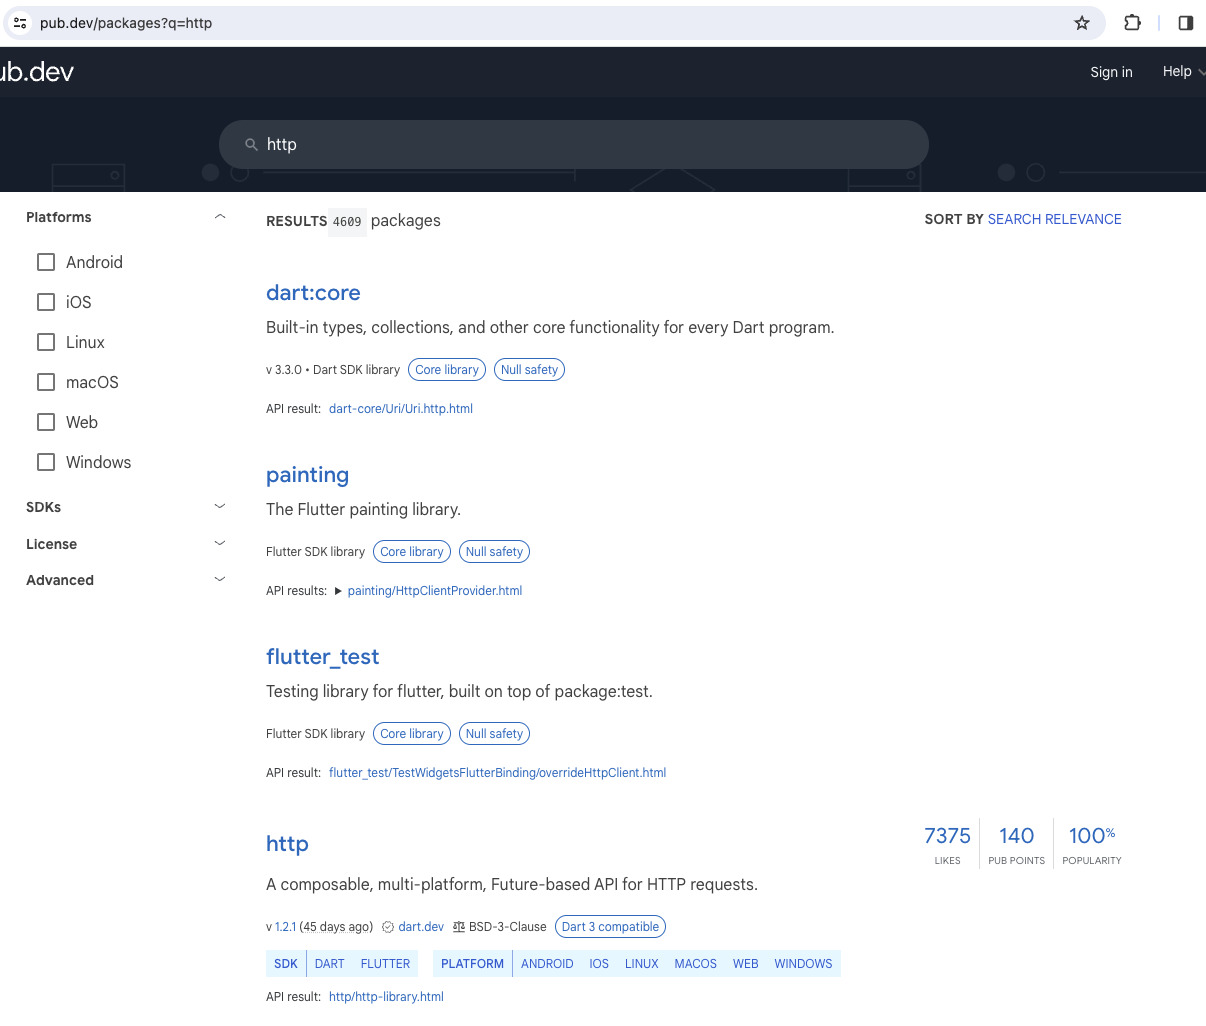
Task: Click the LINUX platform tag
Action: (x=641, y=964)
